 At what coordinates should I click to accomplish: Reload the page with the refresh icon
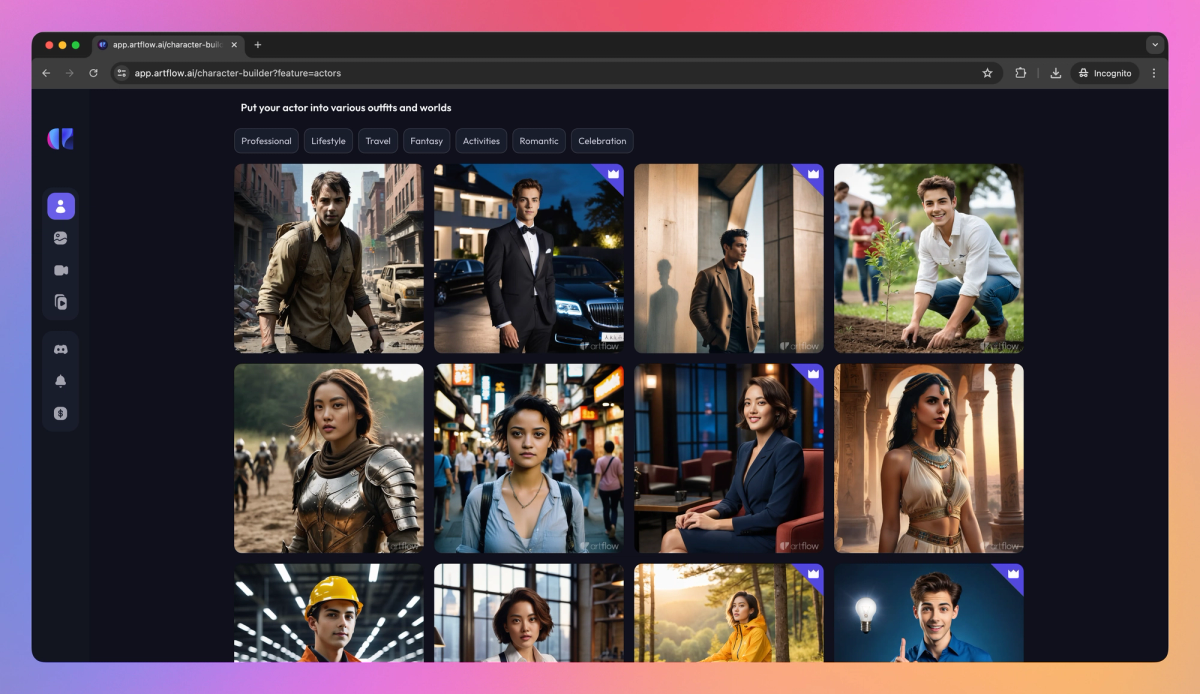point(94,73)
